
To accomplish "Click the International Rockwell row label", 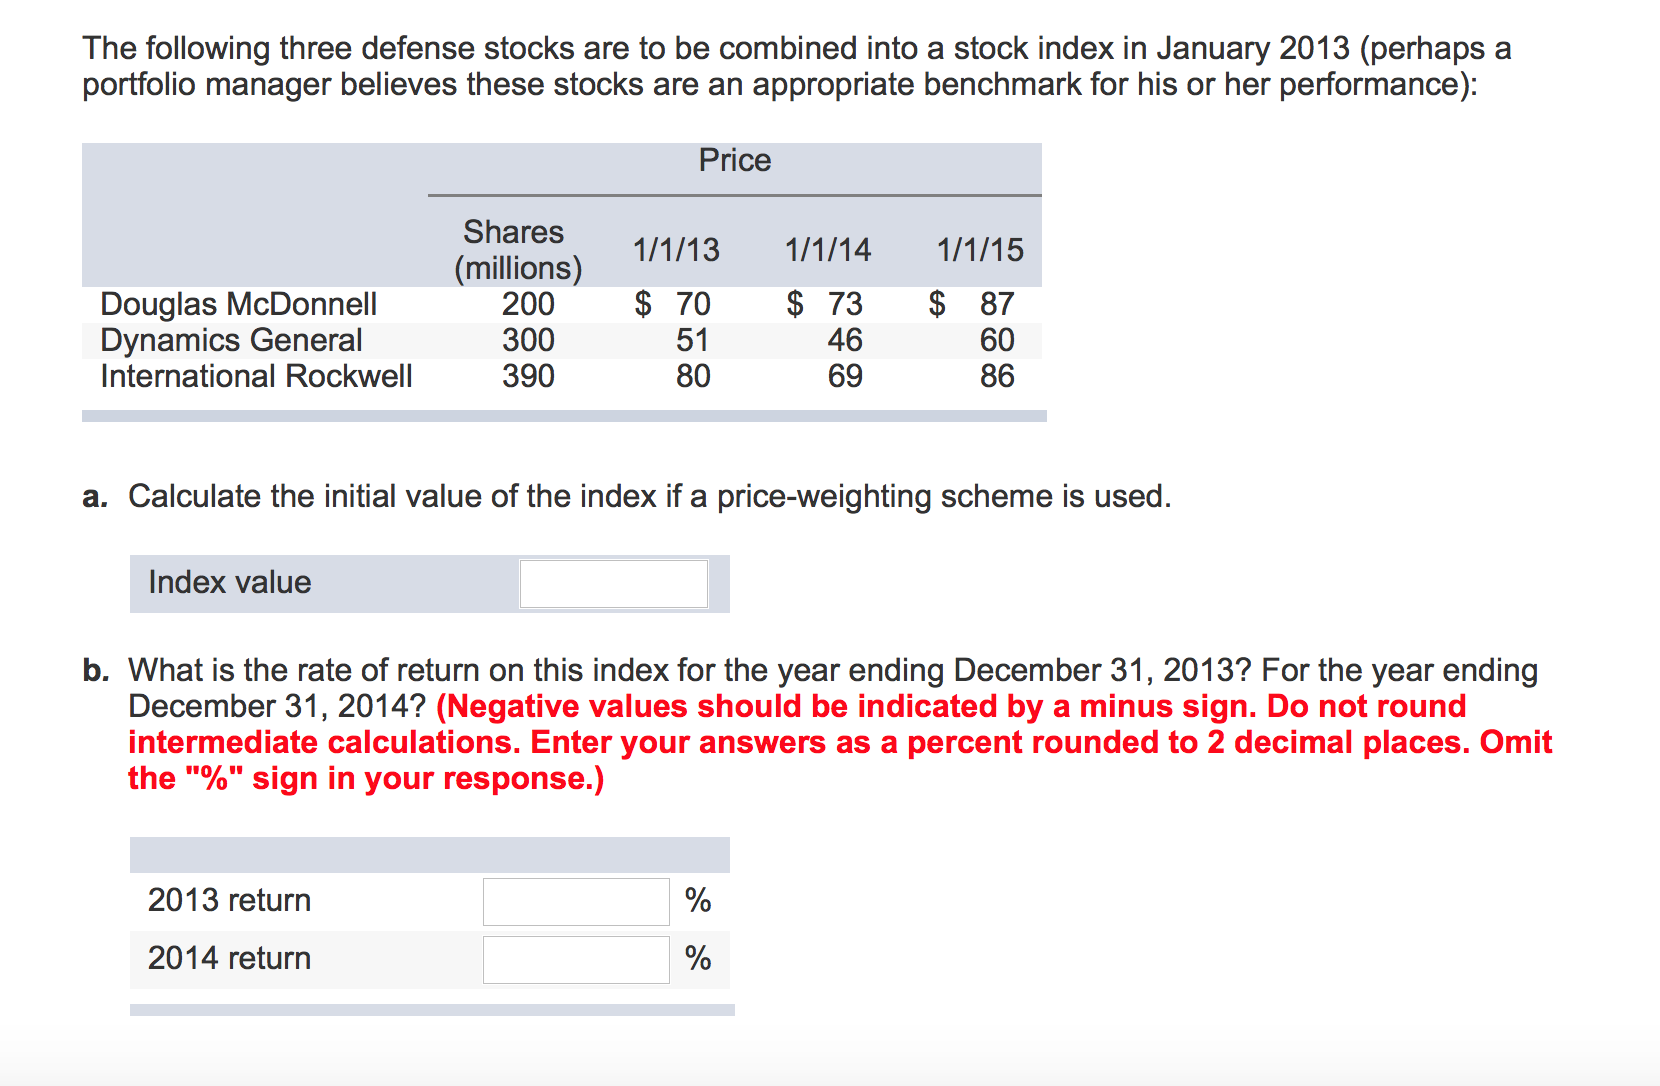I will coord(256,376).
